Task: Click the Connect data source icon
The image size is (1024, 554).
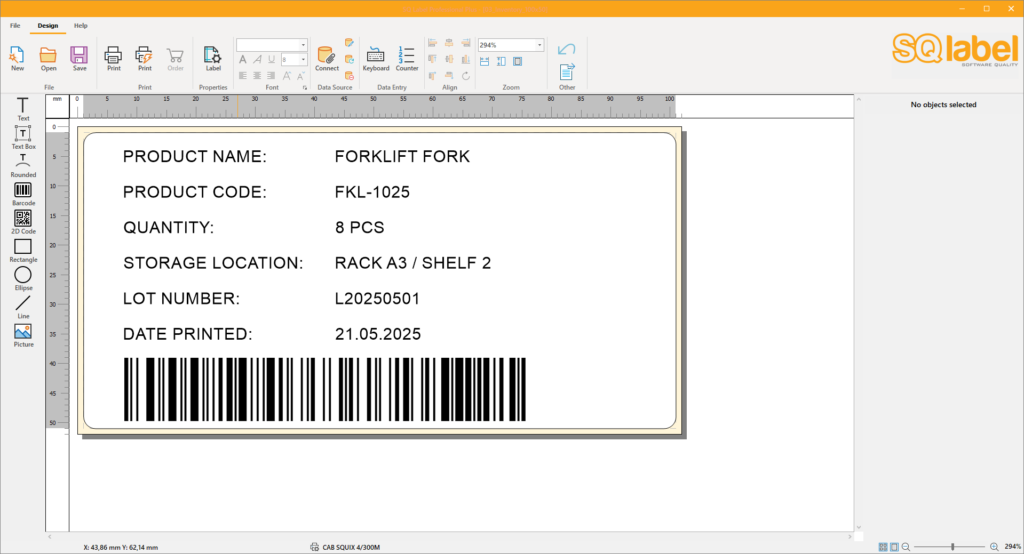Action: 327,55
